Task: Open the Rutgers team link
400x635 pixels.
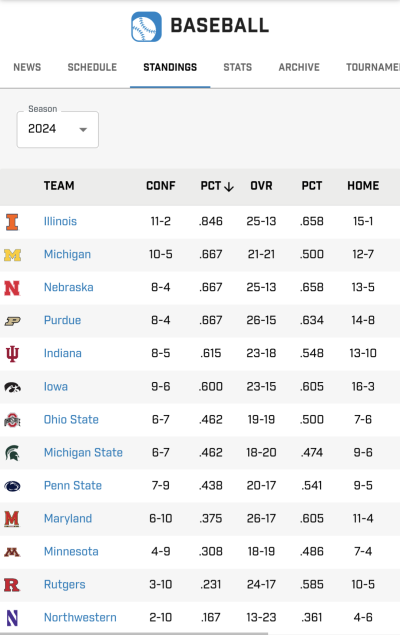Action: [x=65, y=585]
